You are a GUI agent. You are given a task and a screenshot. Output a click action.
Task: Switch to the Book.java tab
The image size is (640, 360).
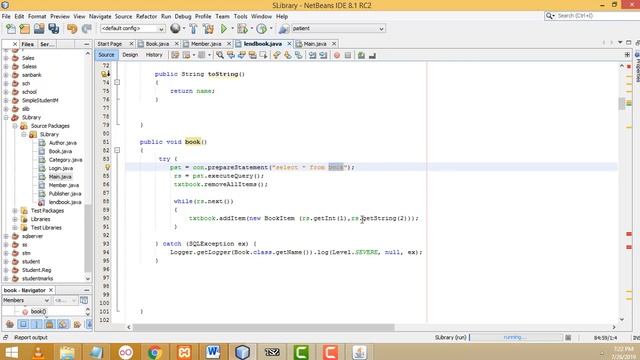(x=157, y=44)
